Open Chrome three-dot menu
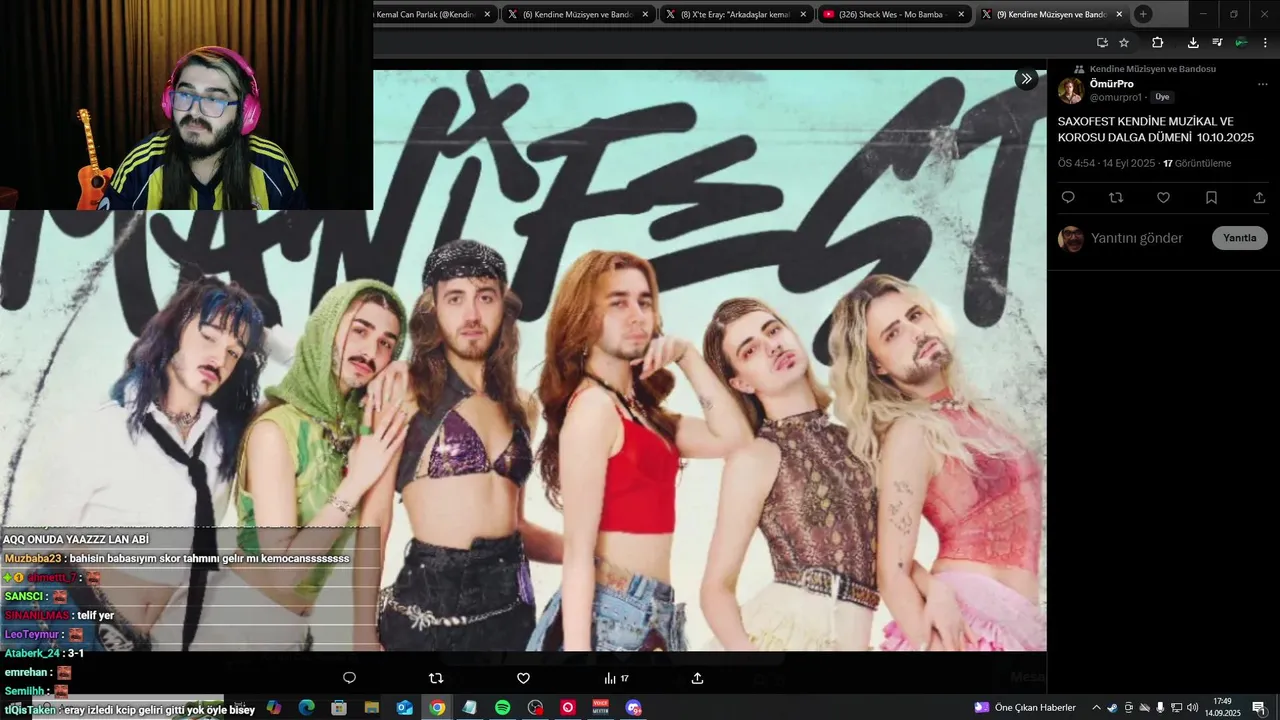 (x=1265, y=42)
